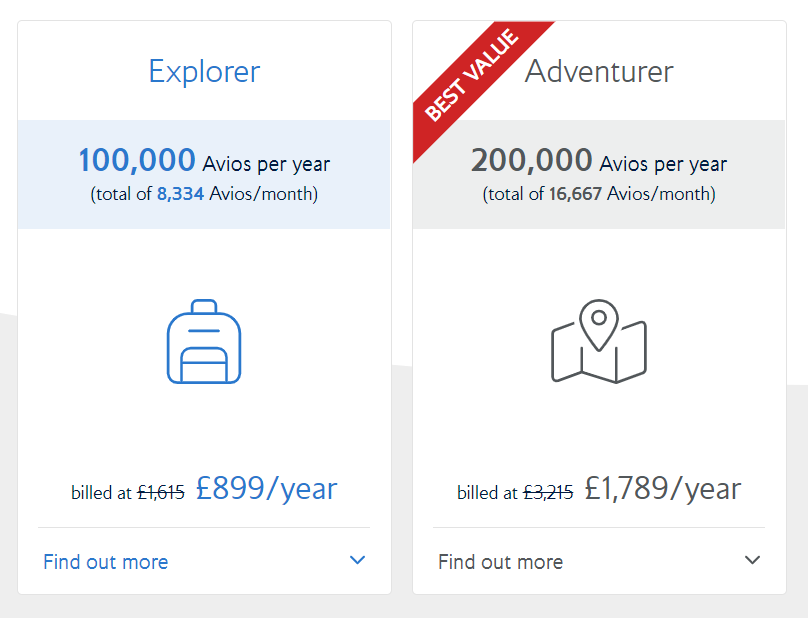The image size is (808, 618).
Task: Expand the Adventurer plan chevron arrow
Action: (x=752, y=560)
